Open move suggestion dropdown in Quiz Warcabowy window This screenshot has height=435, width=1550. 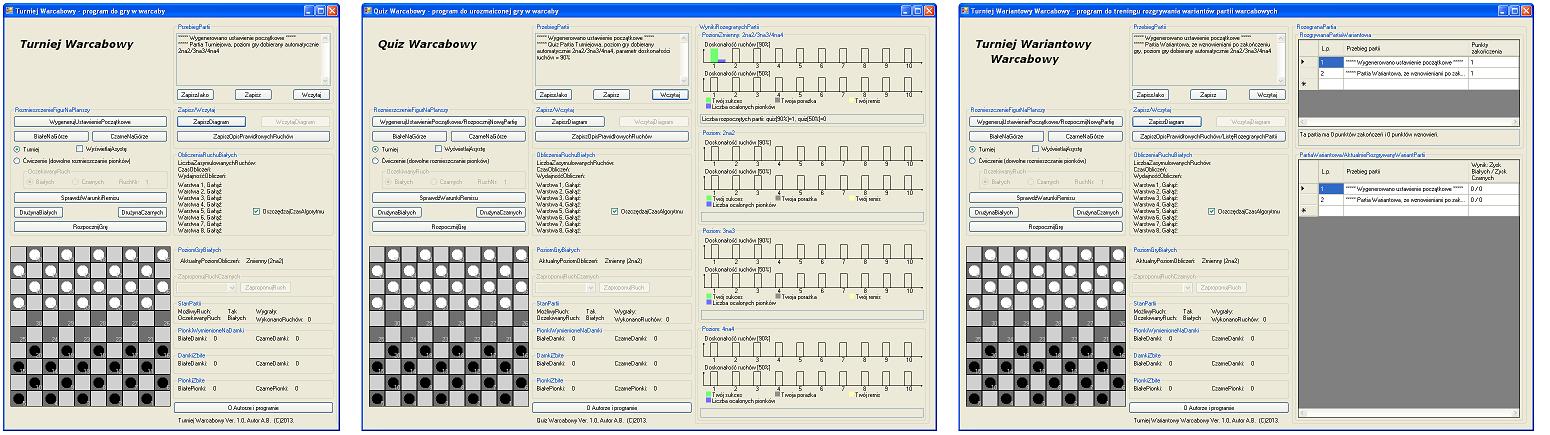tap(590, 287)
